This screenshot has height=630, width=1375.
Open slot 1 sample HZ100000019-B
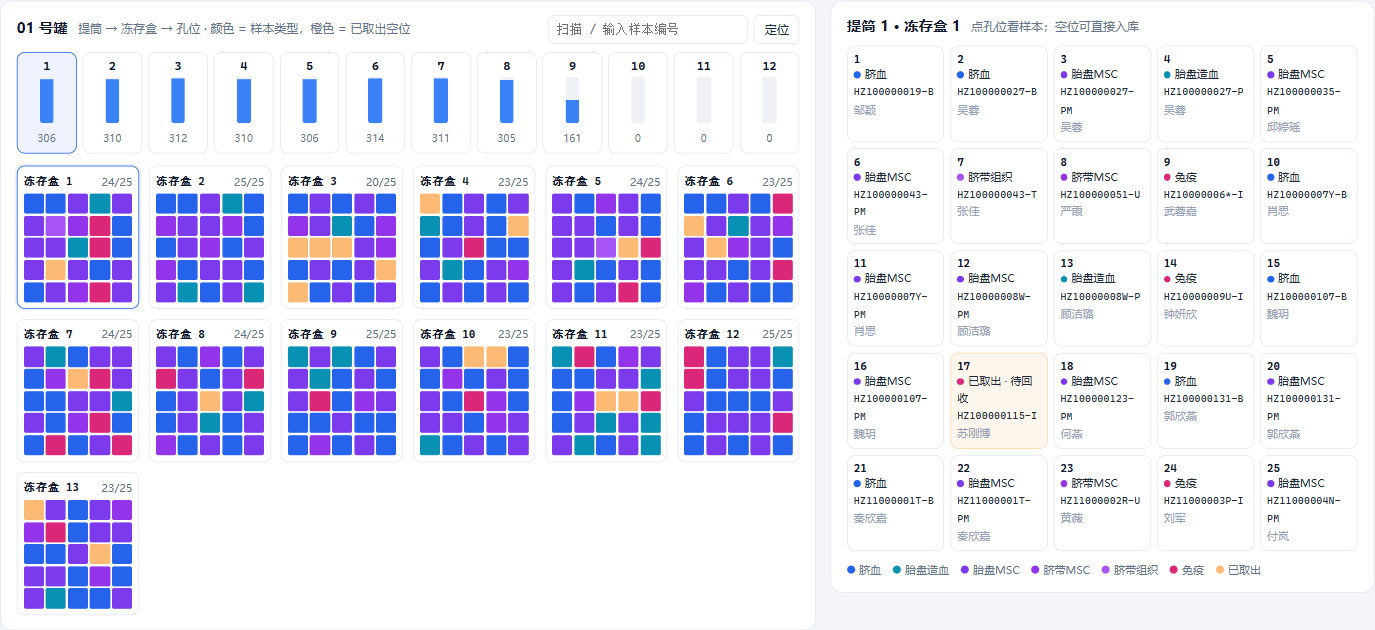893,94
